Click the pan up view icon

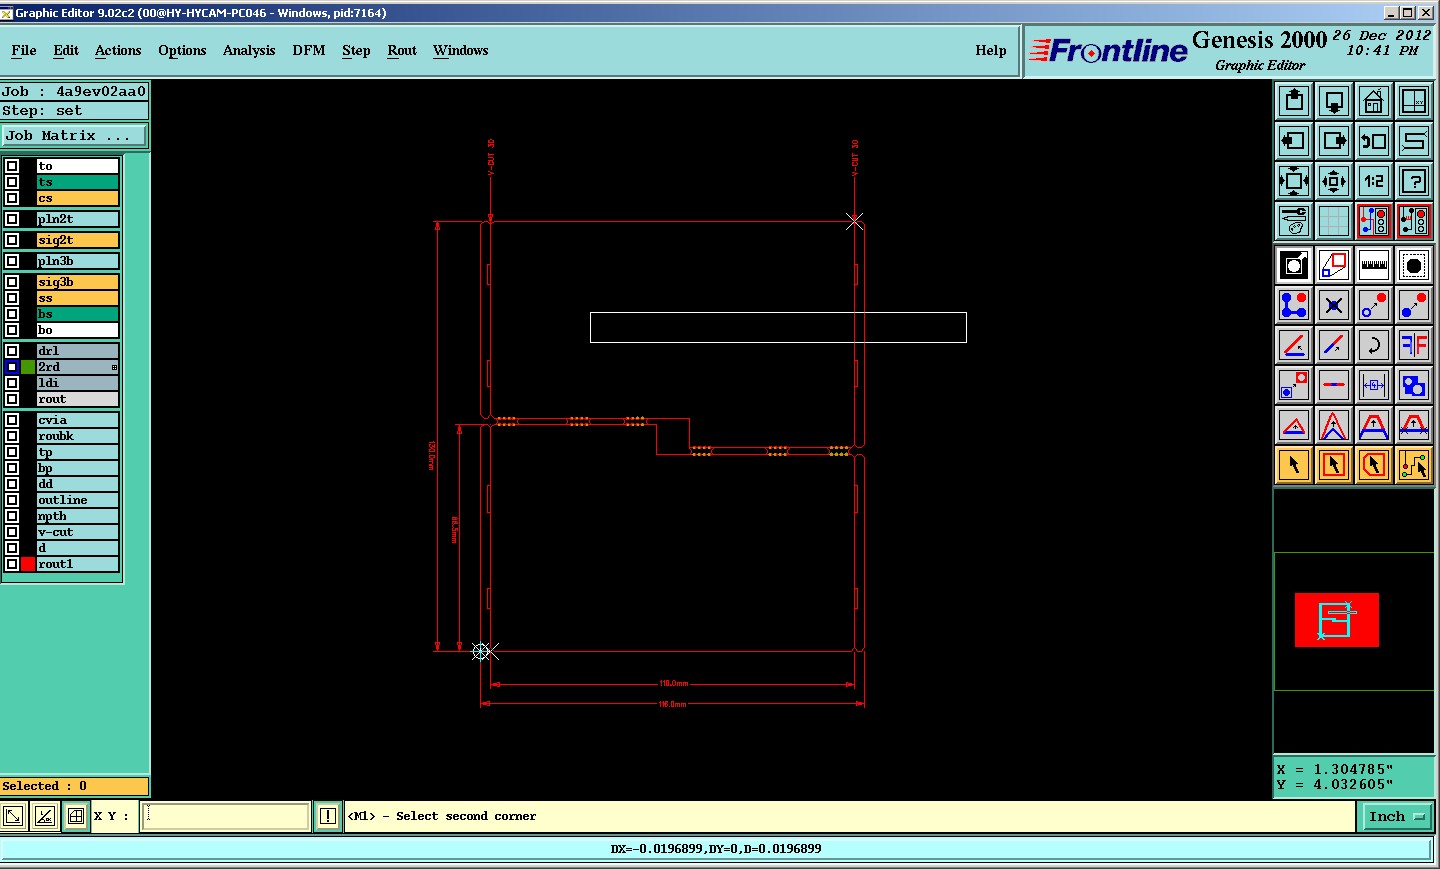coord(1294,101)
